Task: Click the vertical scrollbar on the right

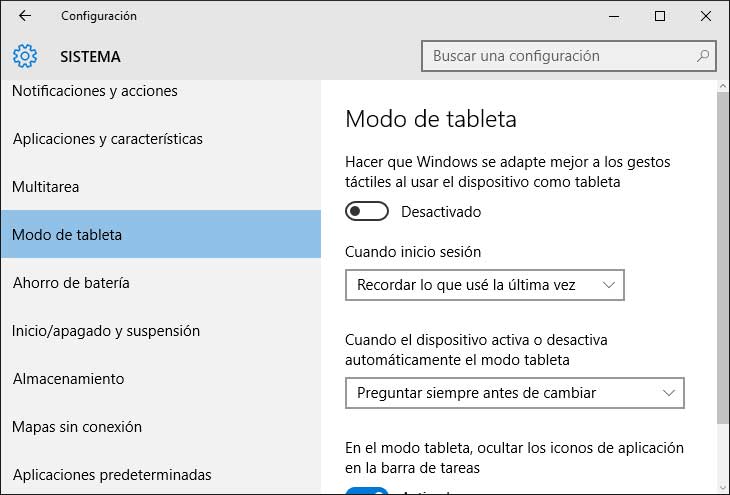Action: [723, 250]
